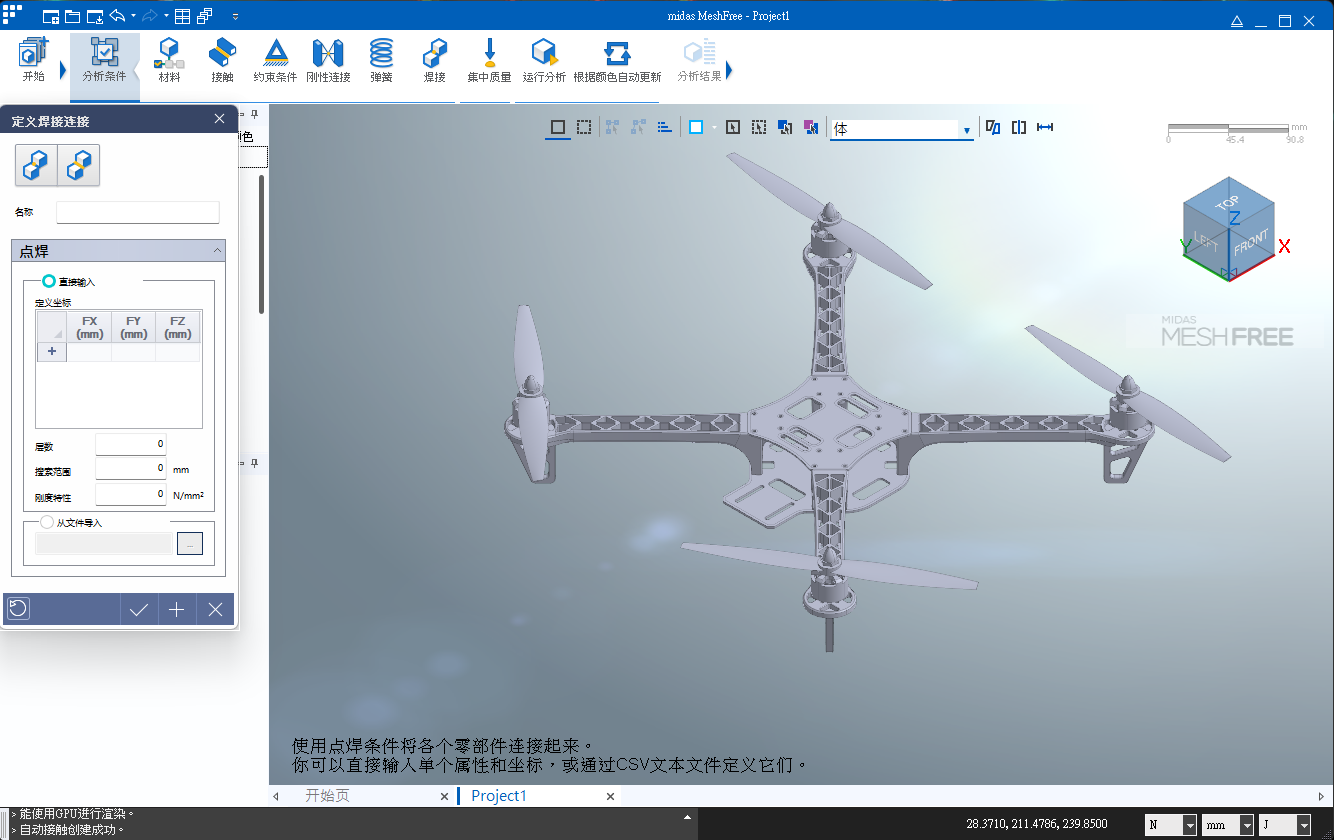Open the midas application menu logo
Screen dimensions: 1334x840
12,14
